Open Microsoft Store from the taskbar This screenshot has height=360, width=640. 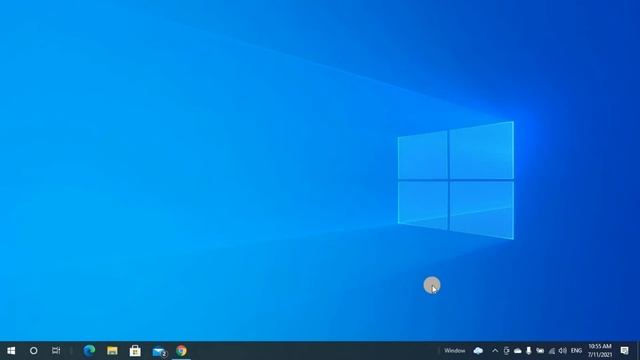[x=135, y=351]
